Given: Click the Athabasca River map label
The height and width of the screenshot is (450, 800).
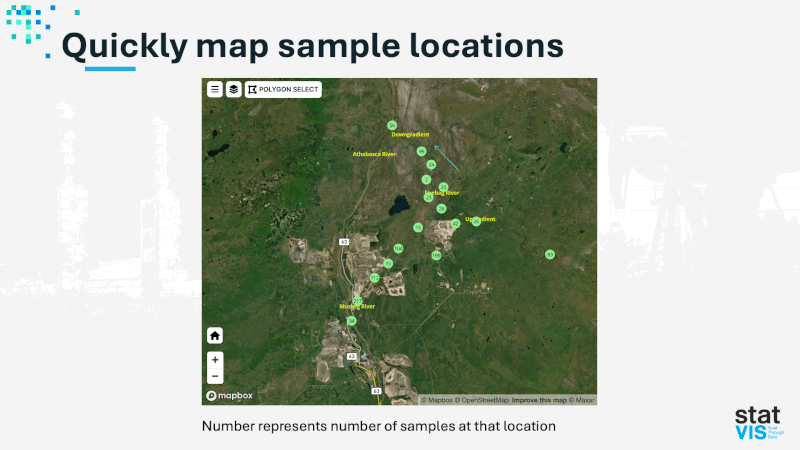Looking at the screenshot, I should point(374,154).
